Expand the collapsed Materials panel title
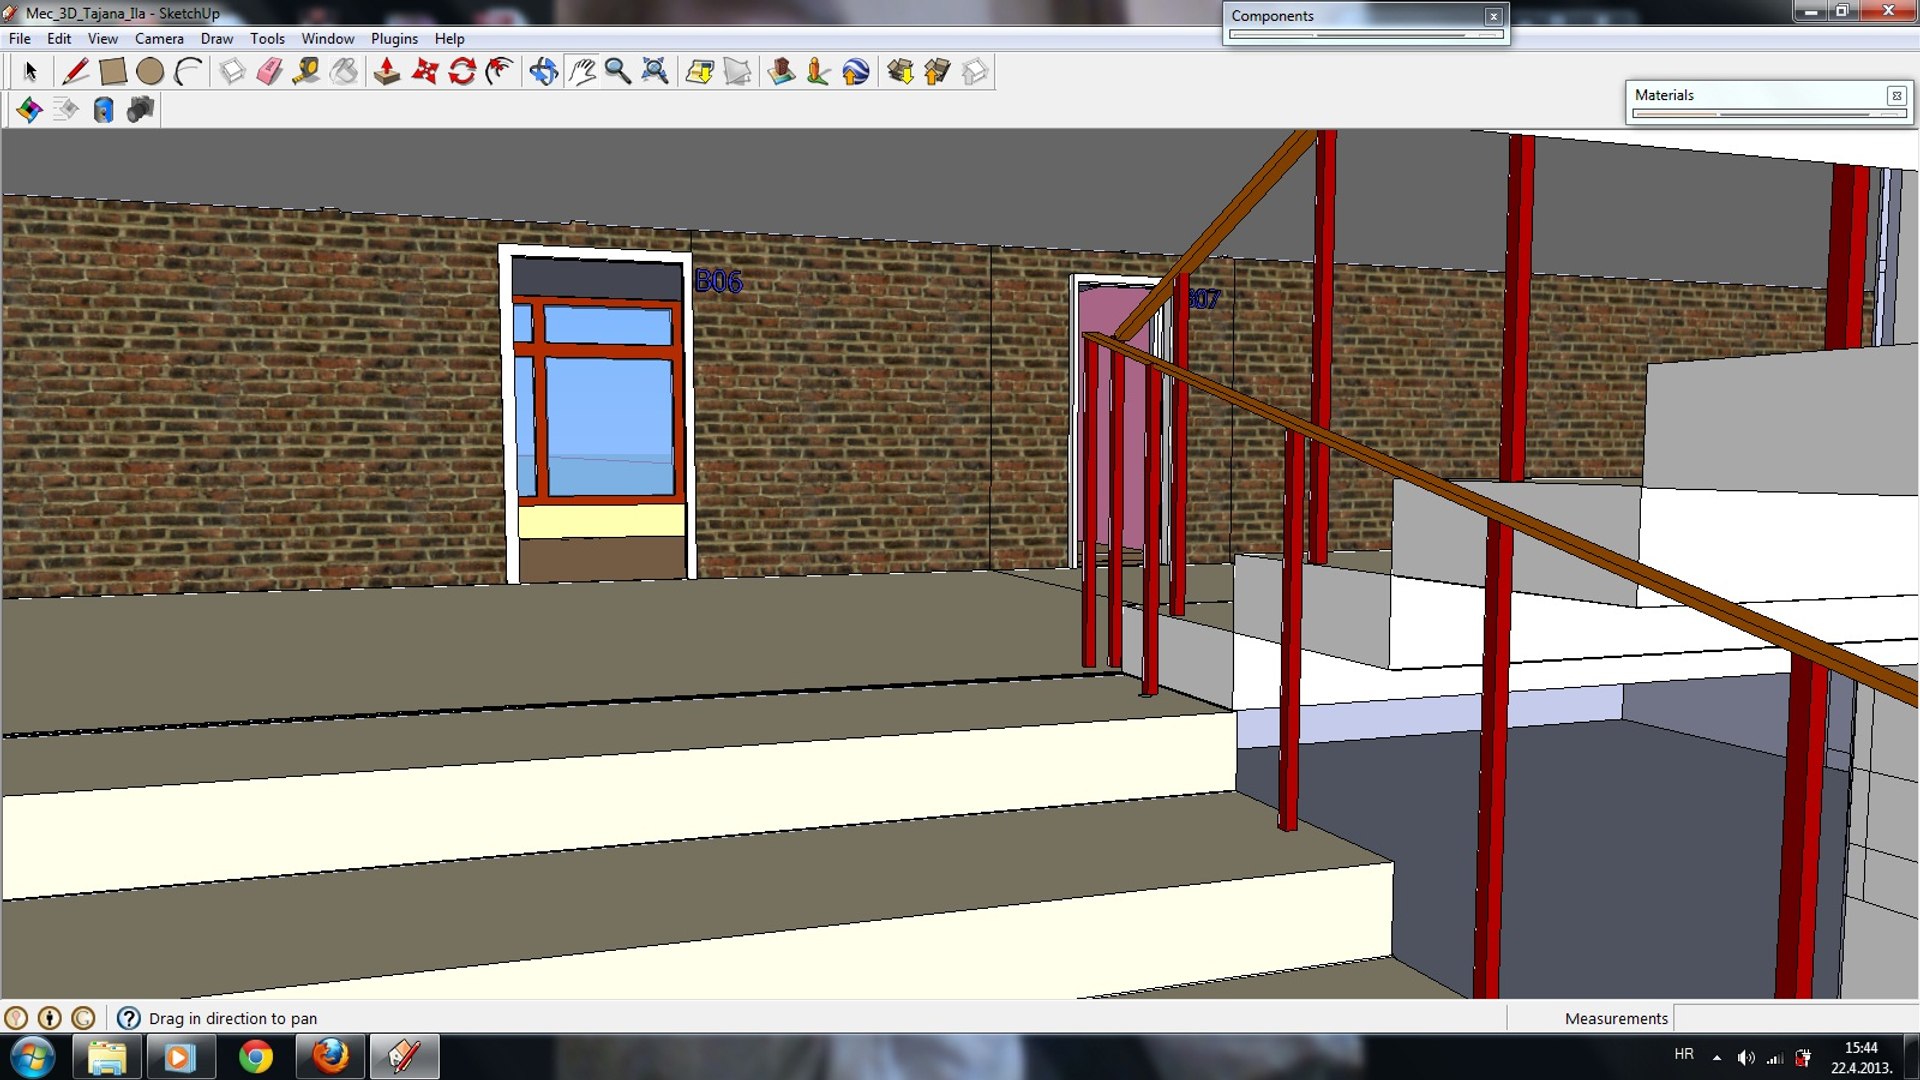1920x1080 pixels. (1664, 95)
